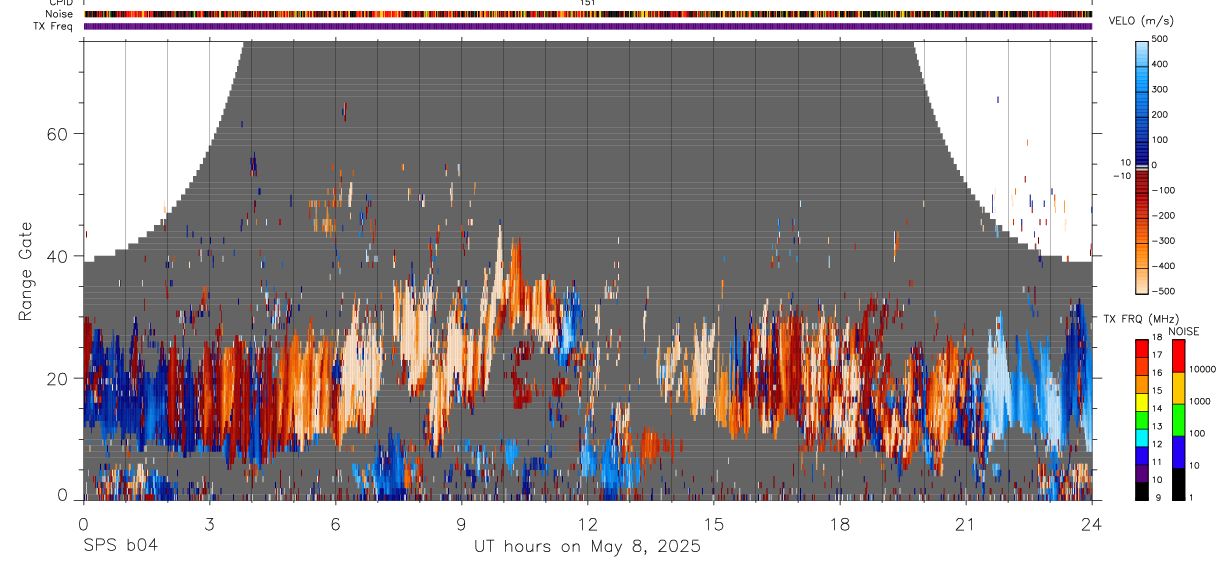This screenshot has width=1228, height=567.
Task: Click the 'CPID' label above the plot
Action: point(62,3)
